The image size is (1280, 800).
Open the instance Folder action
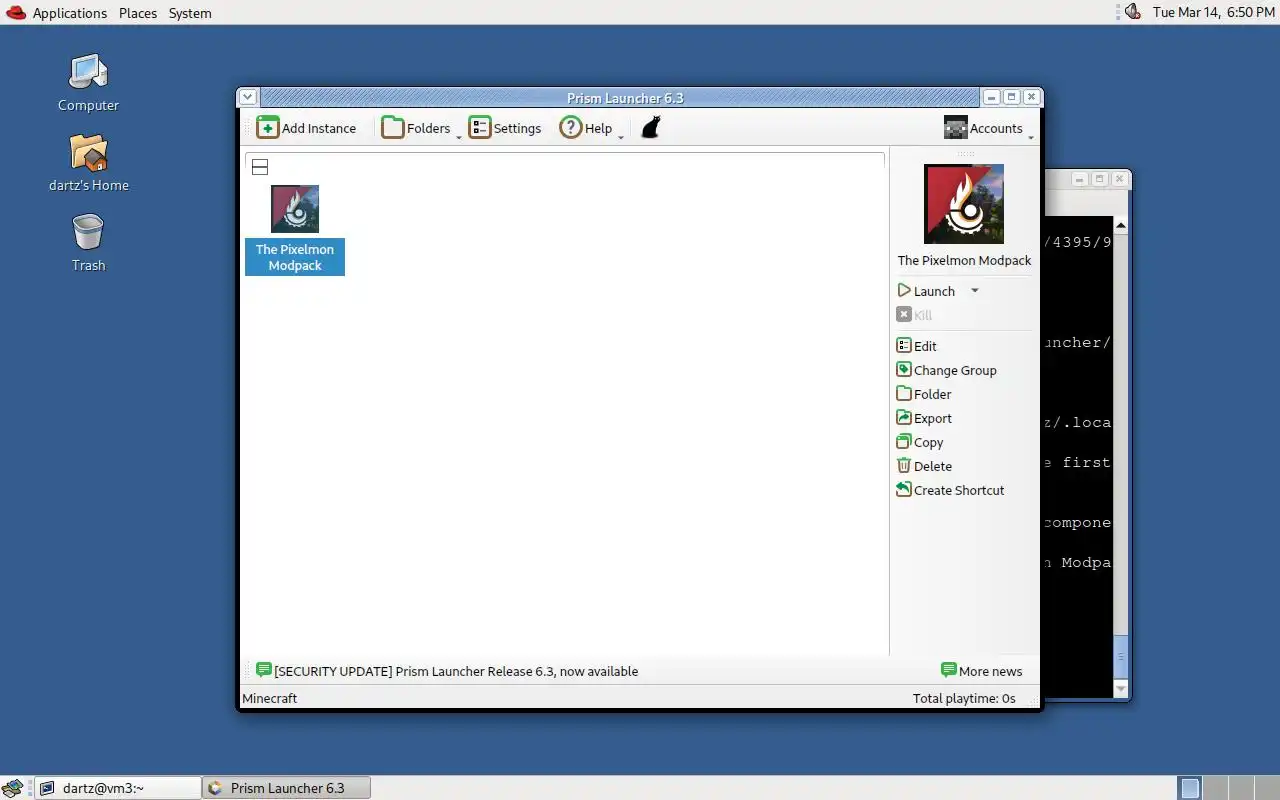(x=924, y=394)
